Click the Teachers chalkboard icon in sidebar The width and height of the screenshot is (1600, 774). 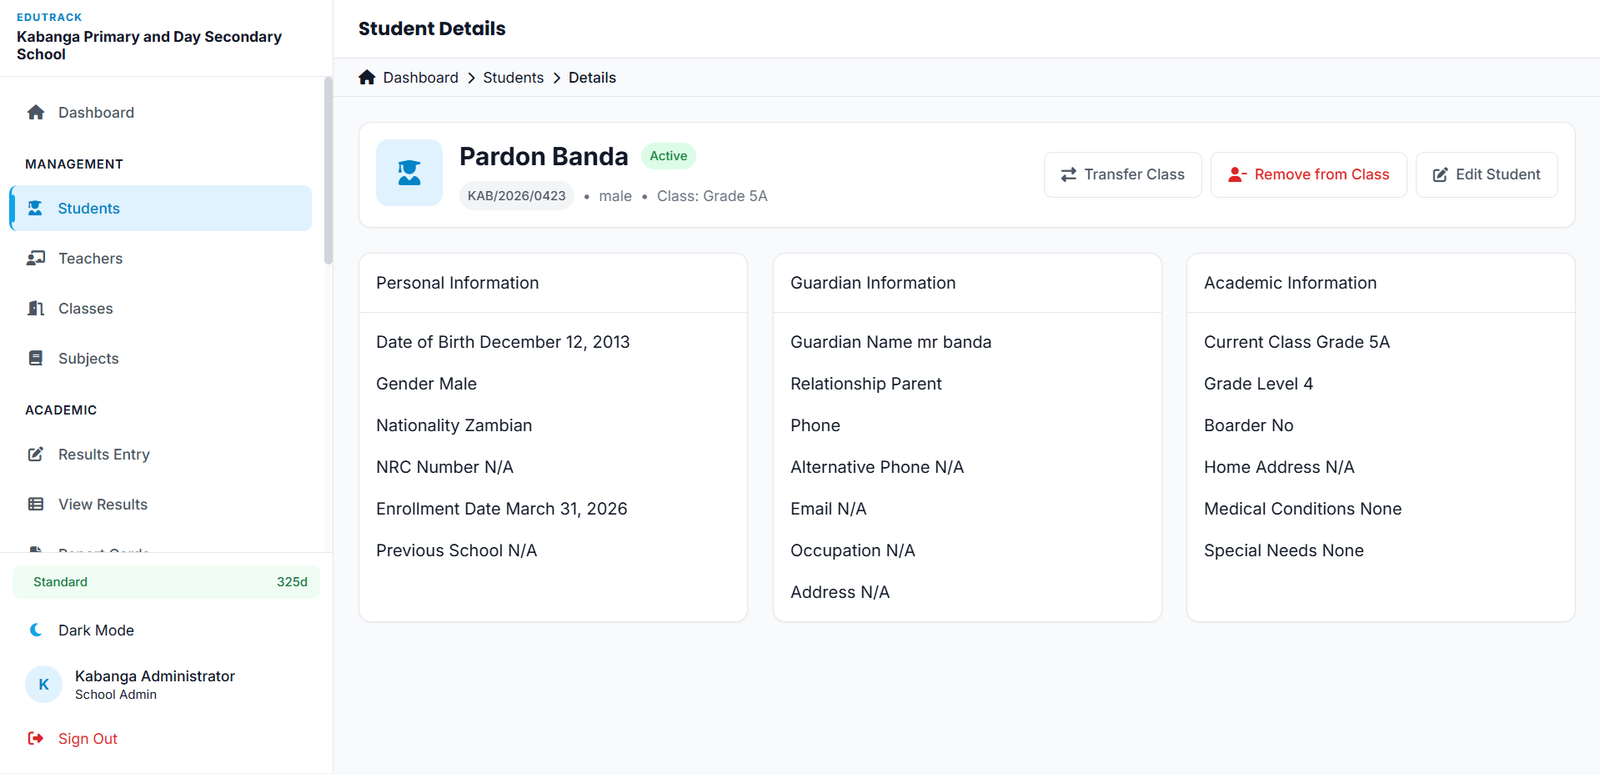point(36,258)
